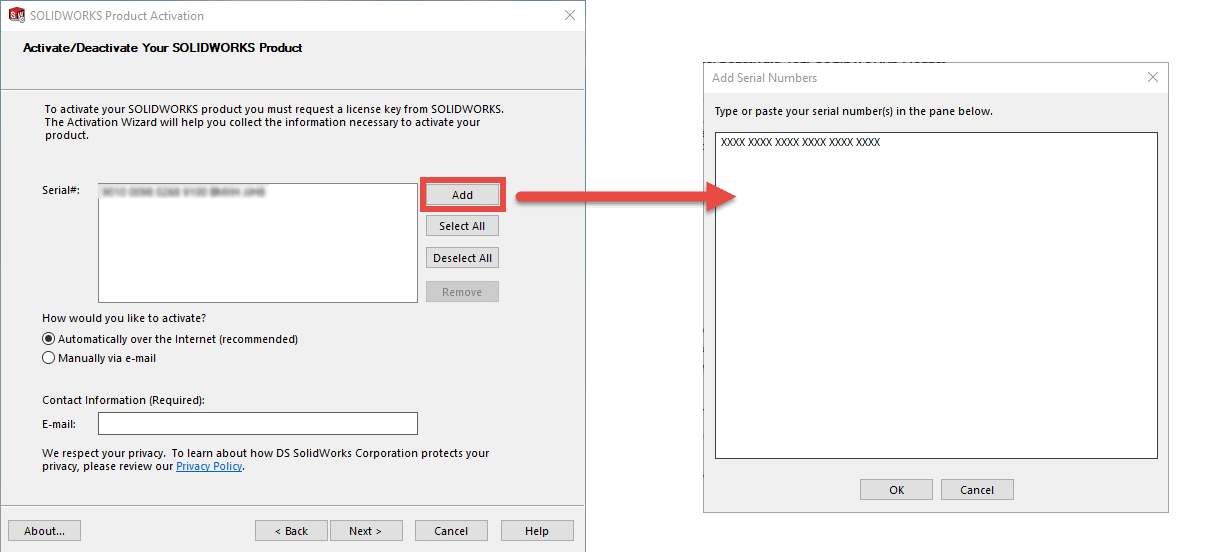1218x552 pixels.
Task: Focus the E-mail input field
Action: pos(258,424)
